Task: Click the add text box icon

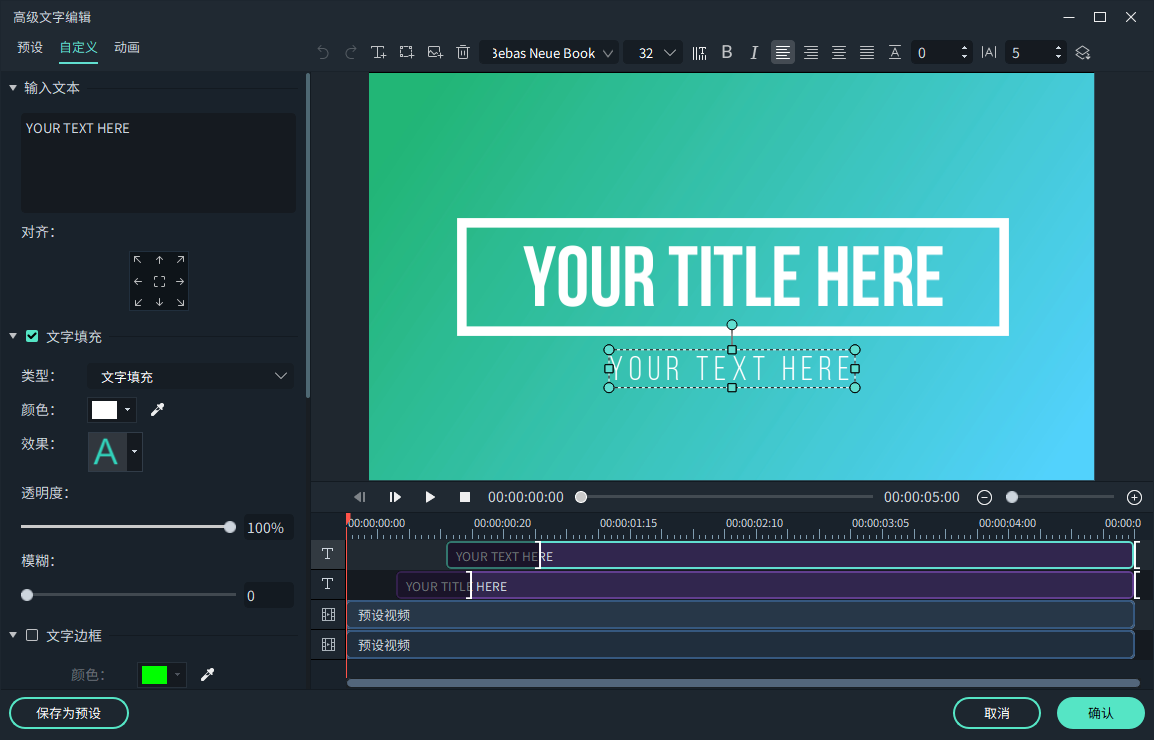Action: tap(378, 53)
